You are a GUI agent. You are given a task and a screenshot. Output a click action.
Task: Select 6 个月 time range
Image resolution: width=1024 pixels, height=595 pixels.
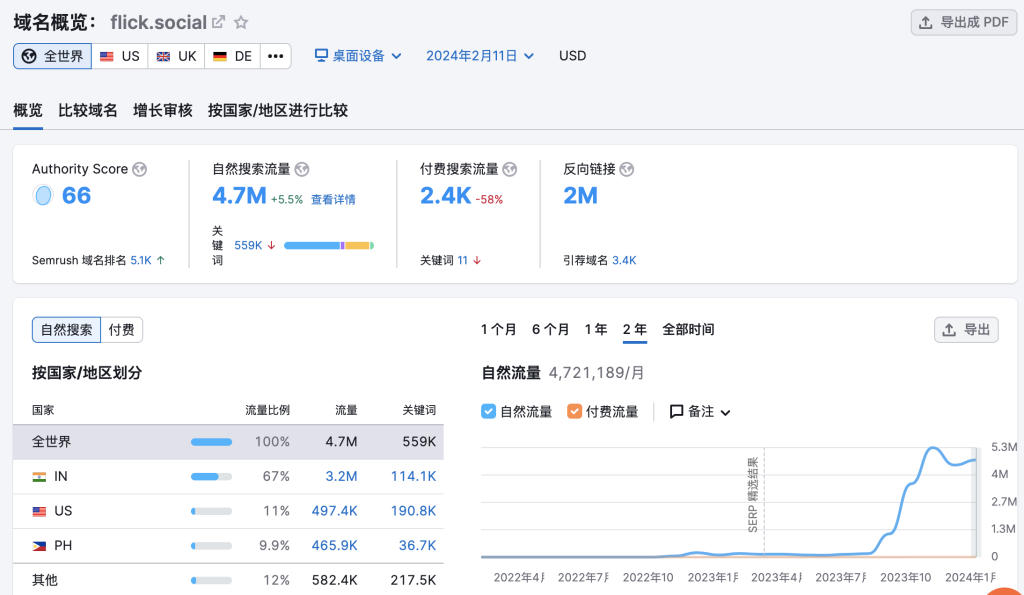(550, 330)
